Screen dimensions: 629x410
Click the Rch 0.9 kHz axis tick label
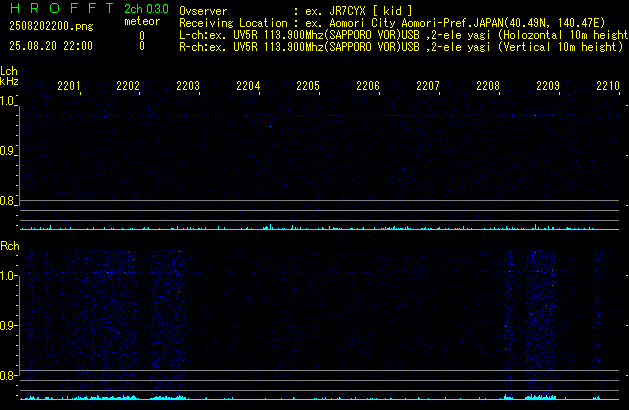[7, 325]
